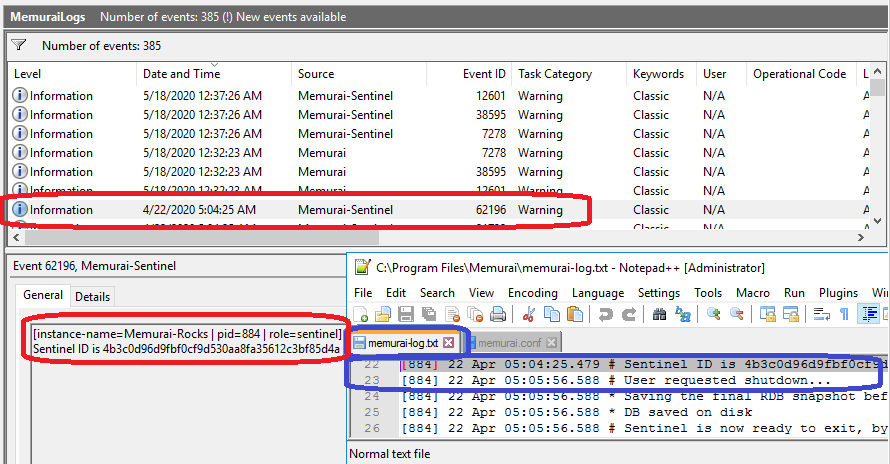The image size is (890, 464).
Task: Click the Sentinel ID text in General tab
Action: coord(186,349)
